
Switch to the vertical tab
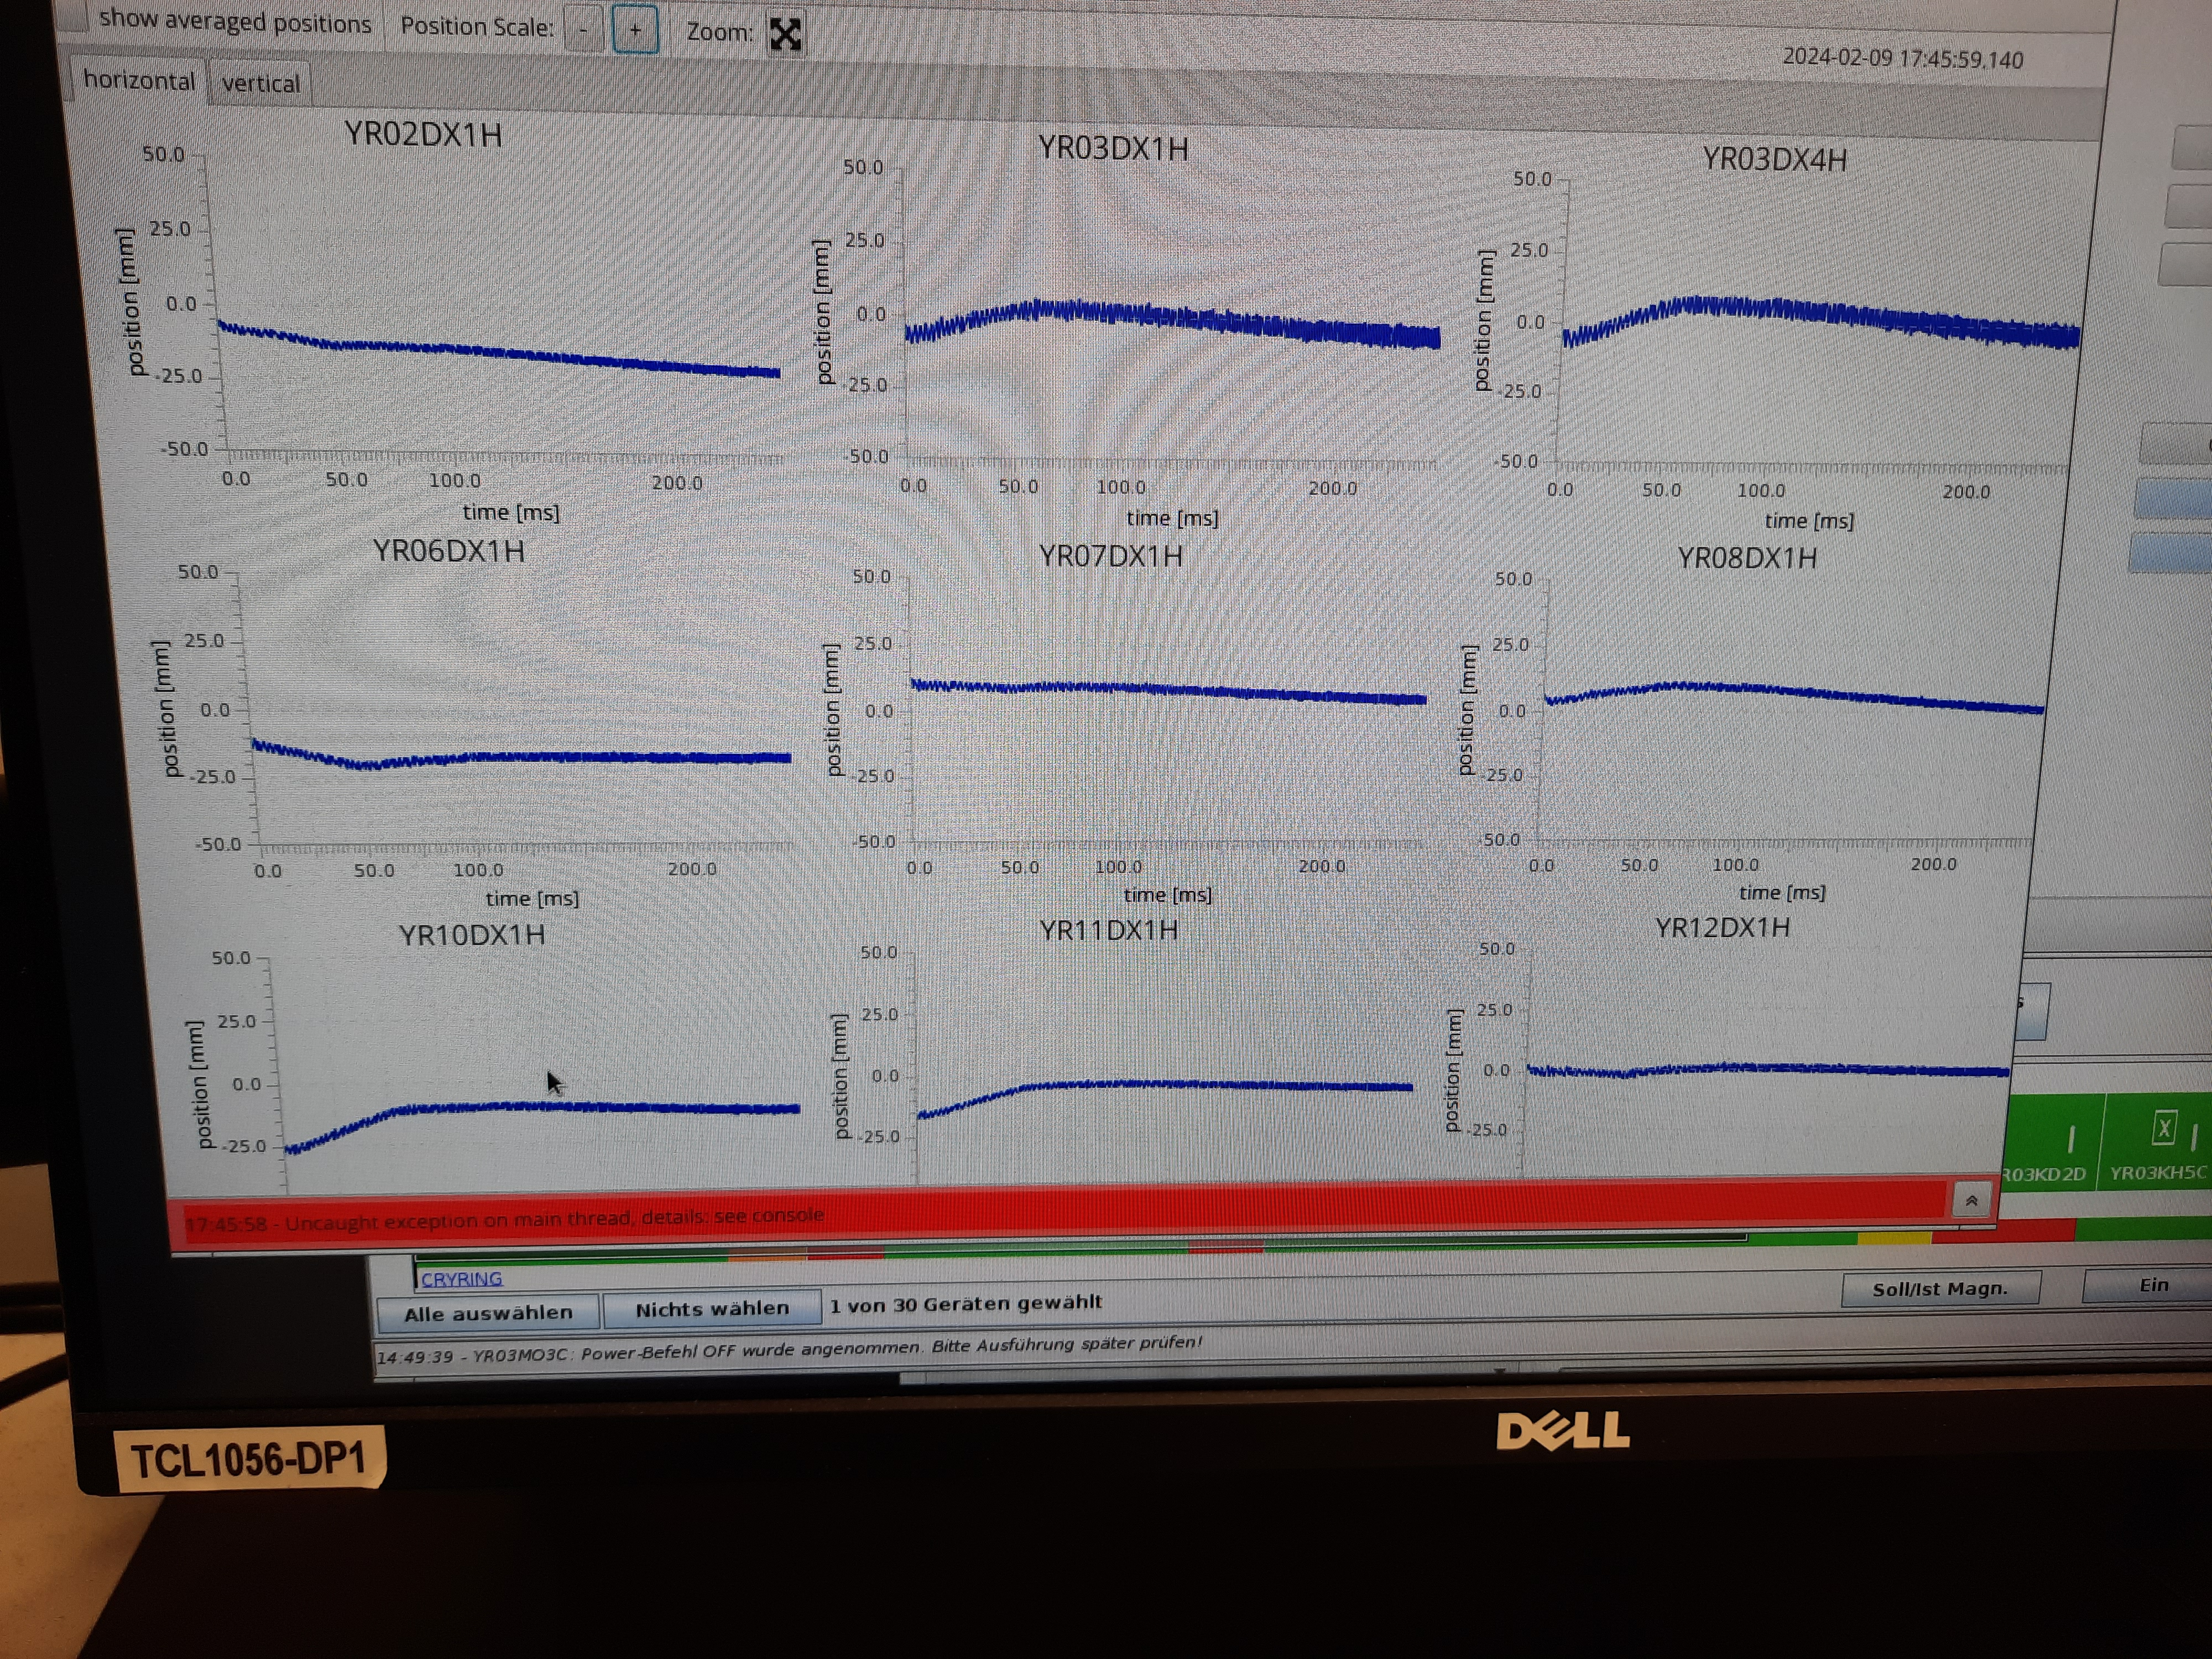pyautogui.click(x=260, y=84)
